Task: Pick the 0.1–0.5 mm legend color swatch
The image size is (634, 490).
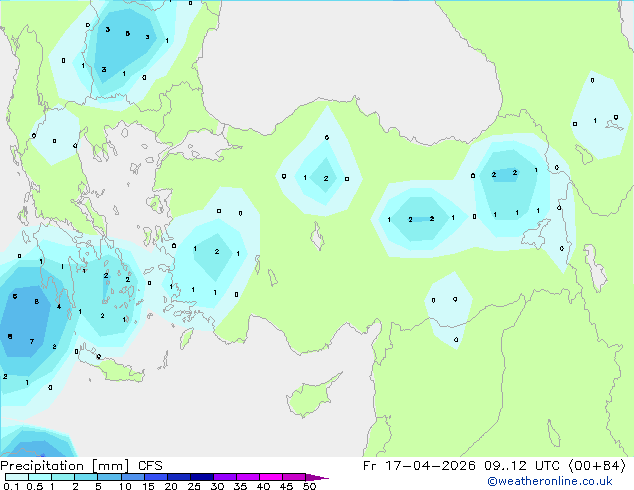Action: [x=17, y=477]
